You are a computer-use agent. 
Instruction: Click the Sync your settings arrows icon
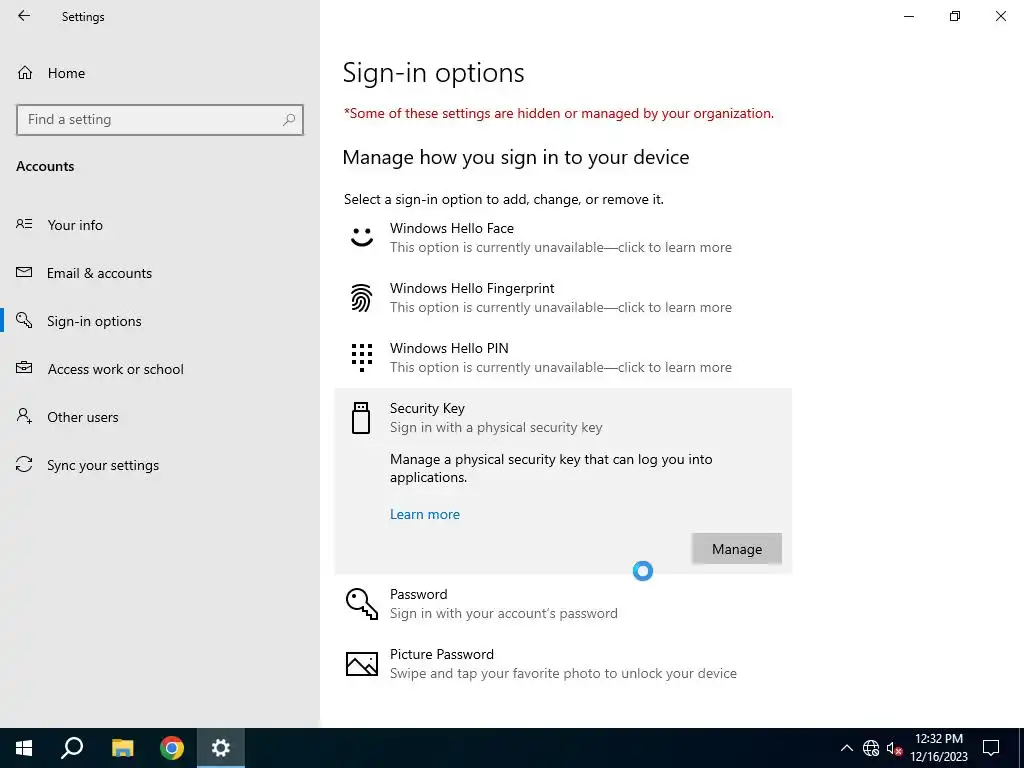24,464
